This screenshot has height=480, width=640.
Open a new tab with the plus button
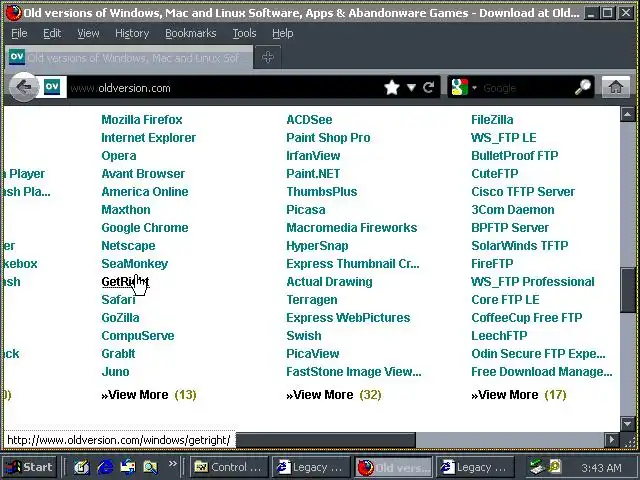tap(267, 57)
